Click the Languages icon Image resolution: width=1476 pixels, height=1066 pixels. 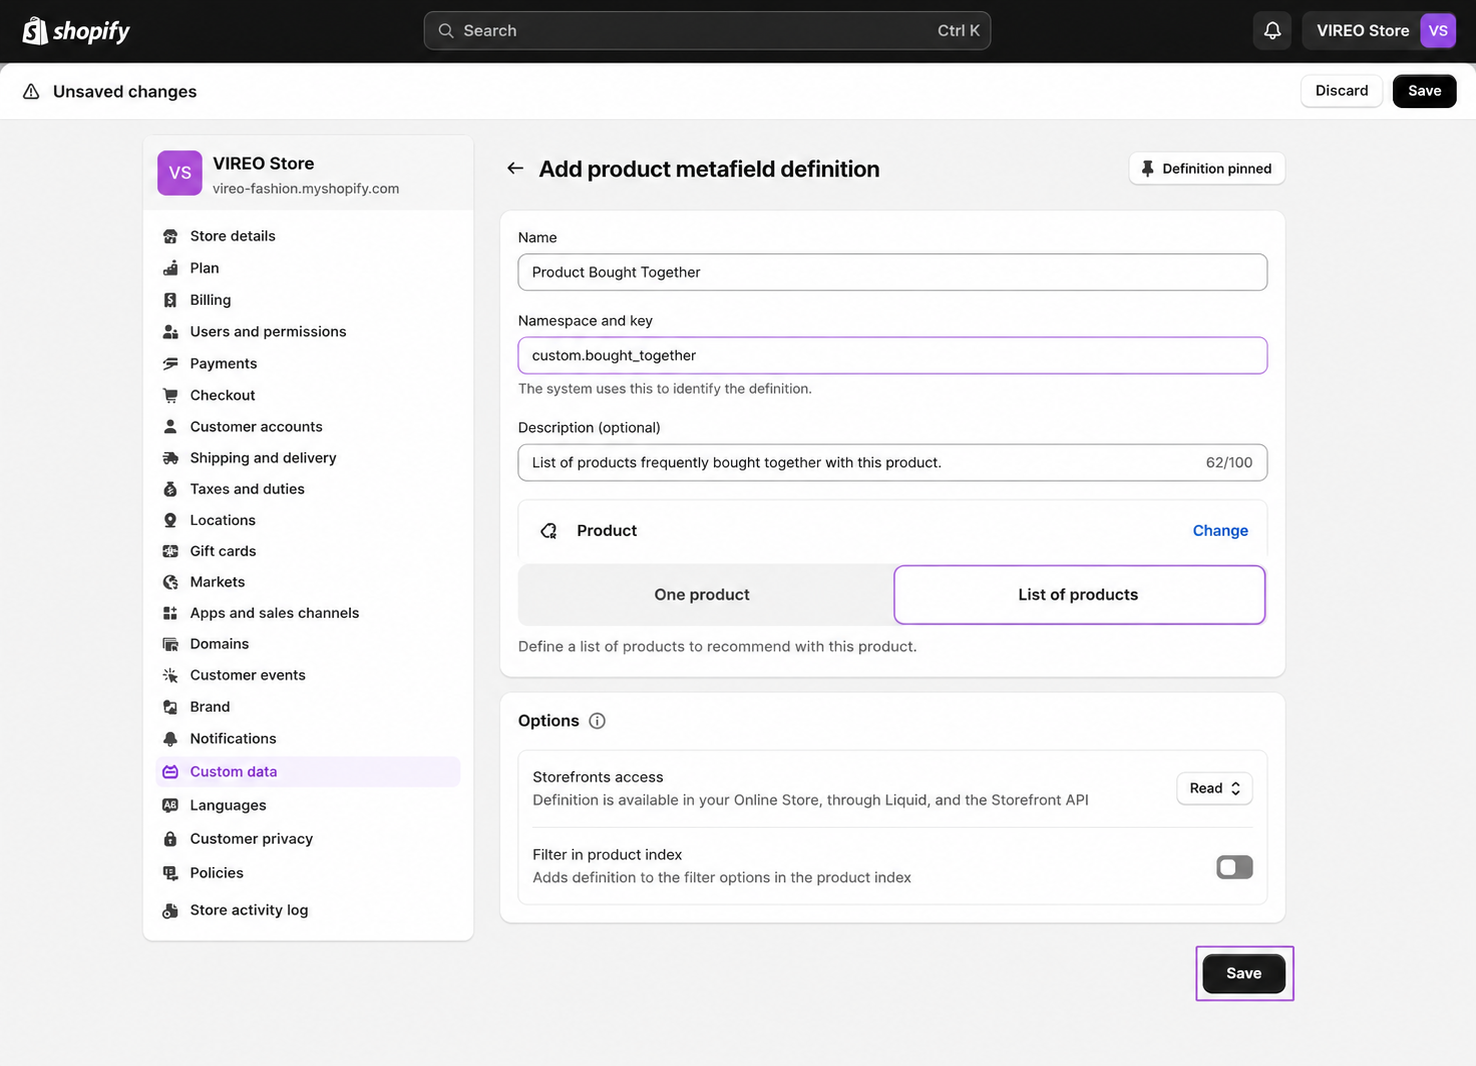pyautogui.click(x=170, y=805)
